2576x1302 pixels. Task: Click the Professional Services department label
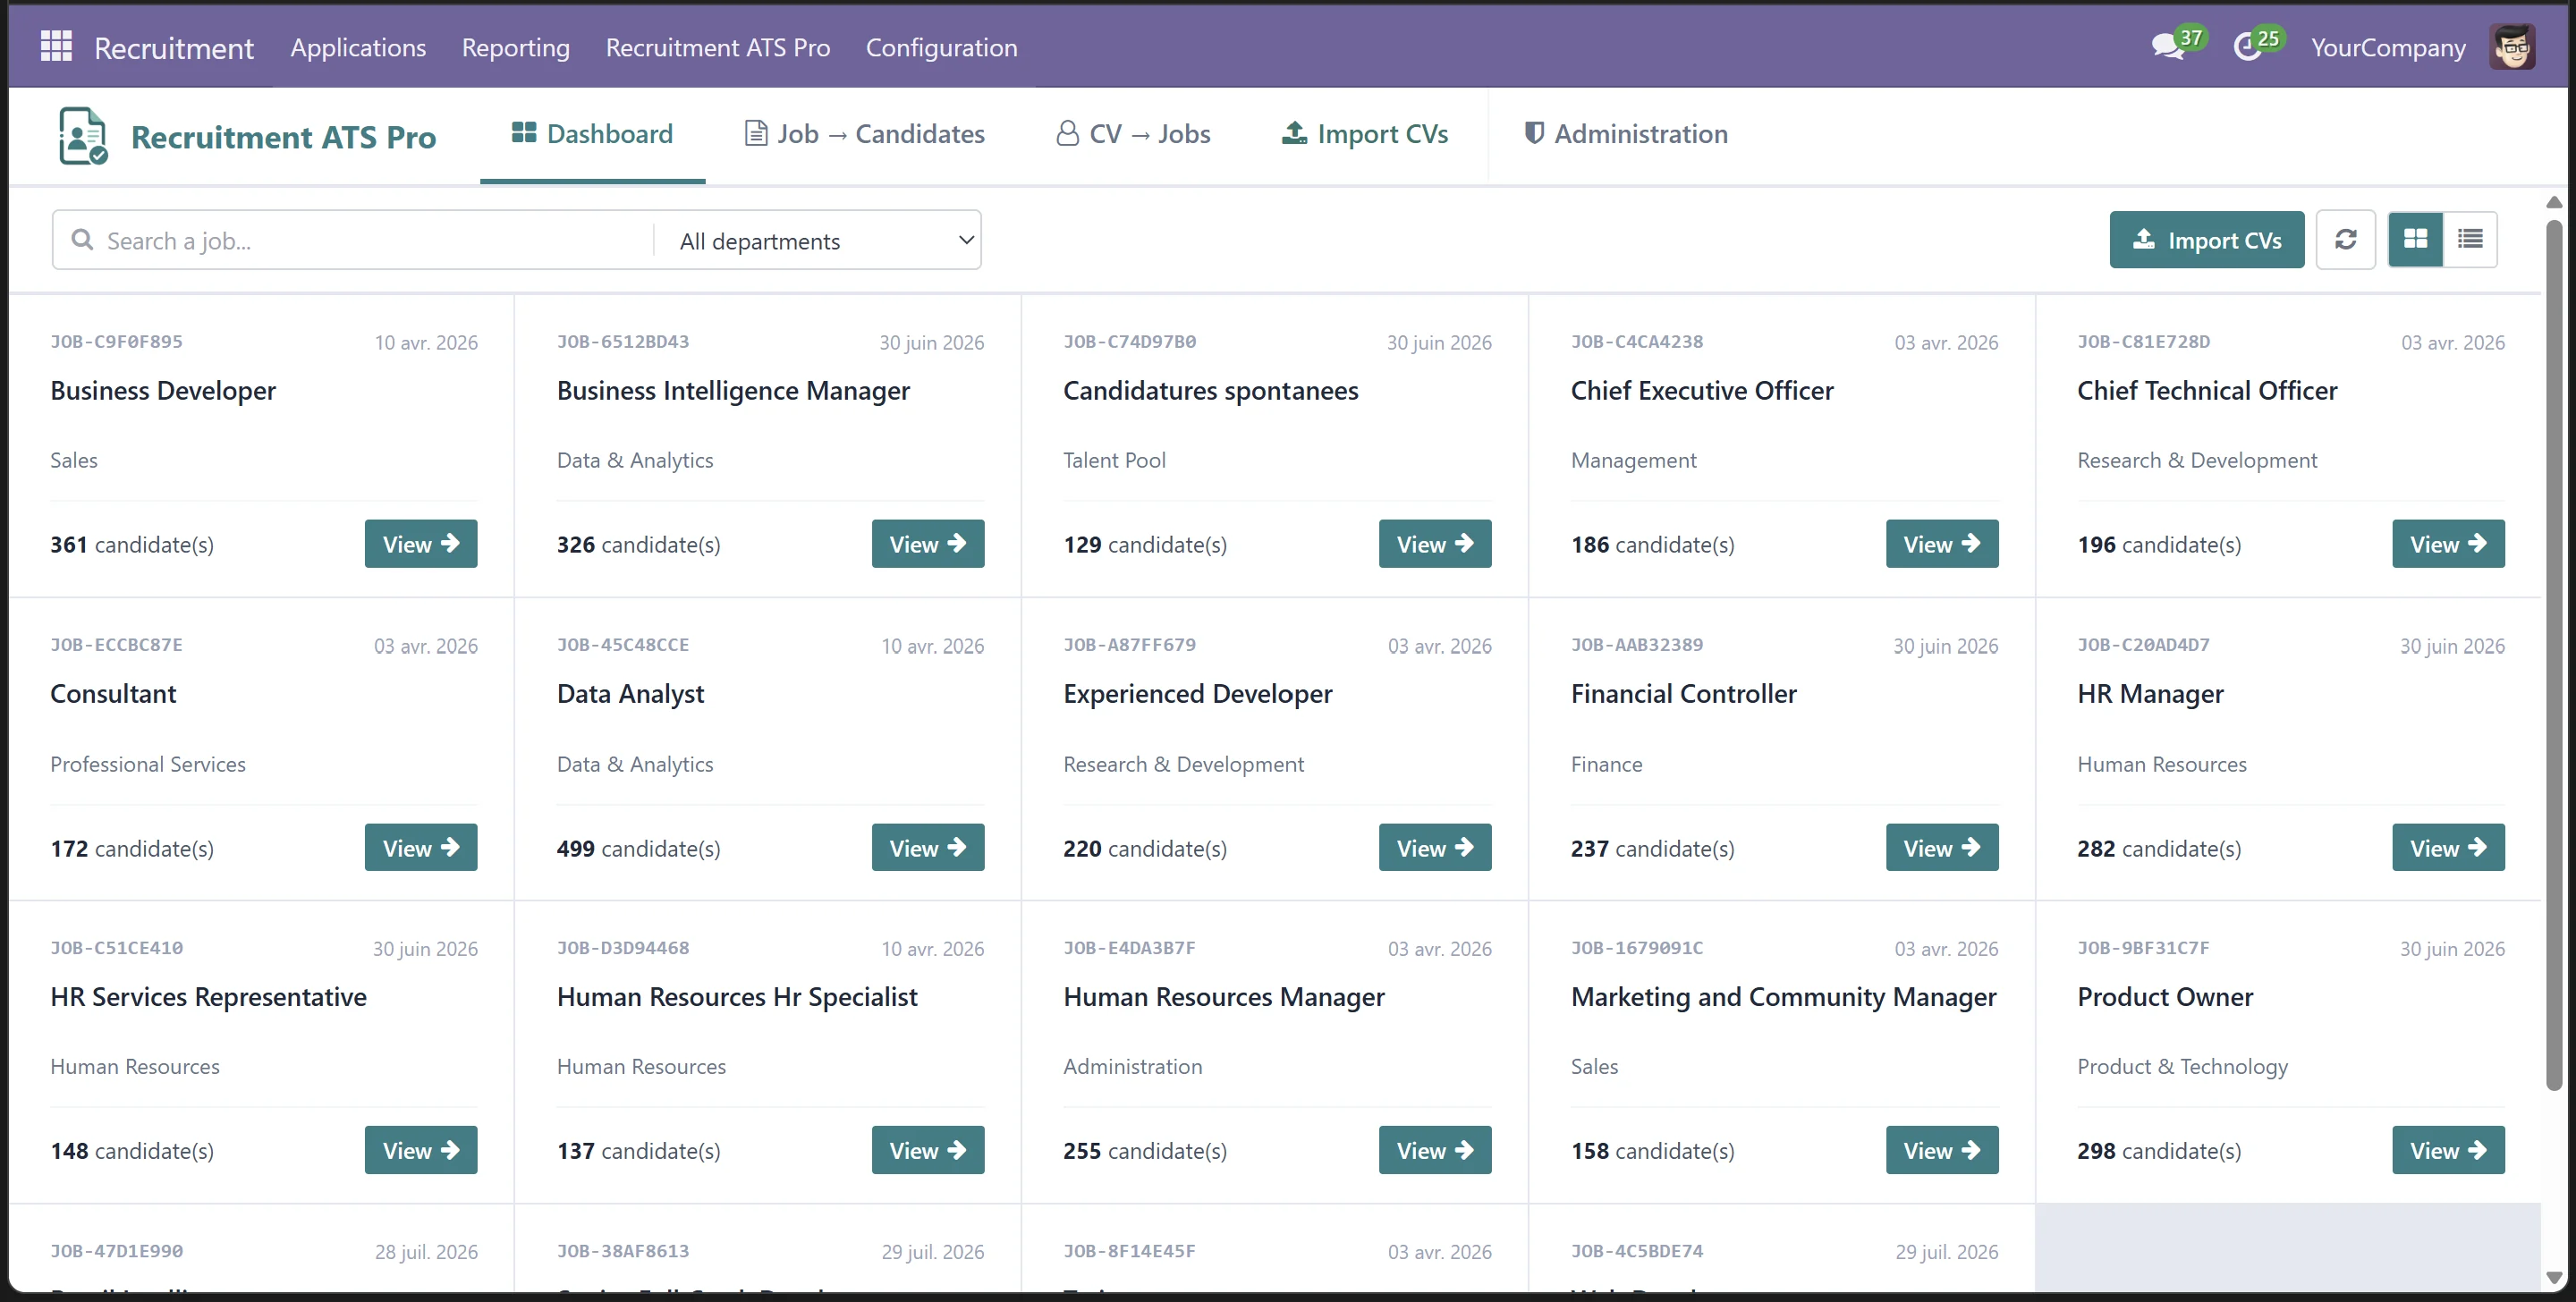tap(148, 764)
